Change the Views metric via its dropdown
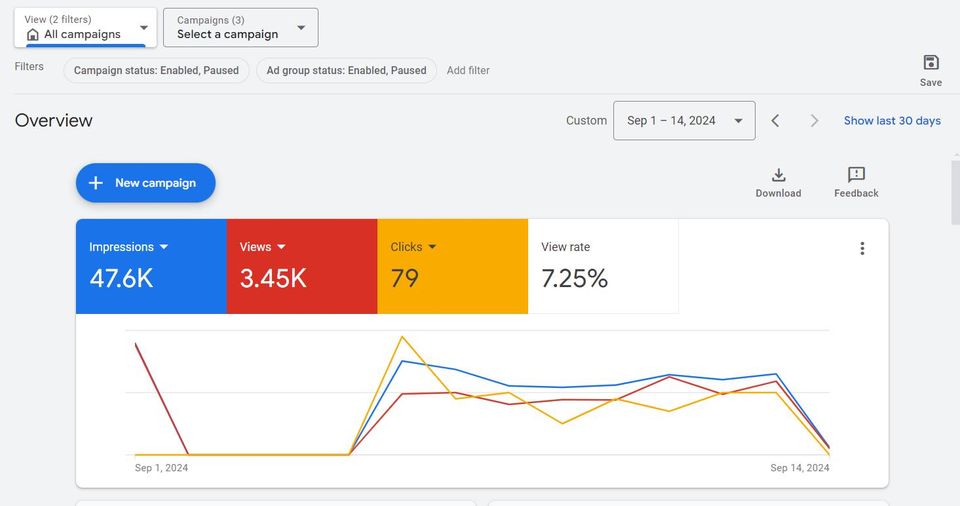The image size is (960, 506). pyautogui.click(x=281, y=247)
